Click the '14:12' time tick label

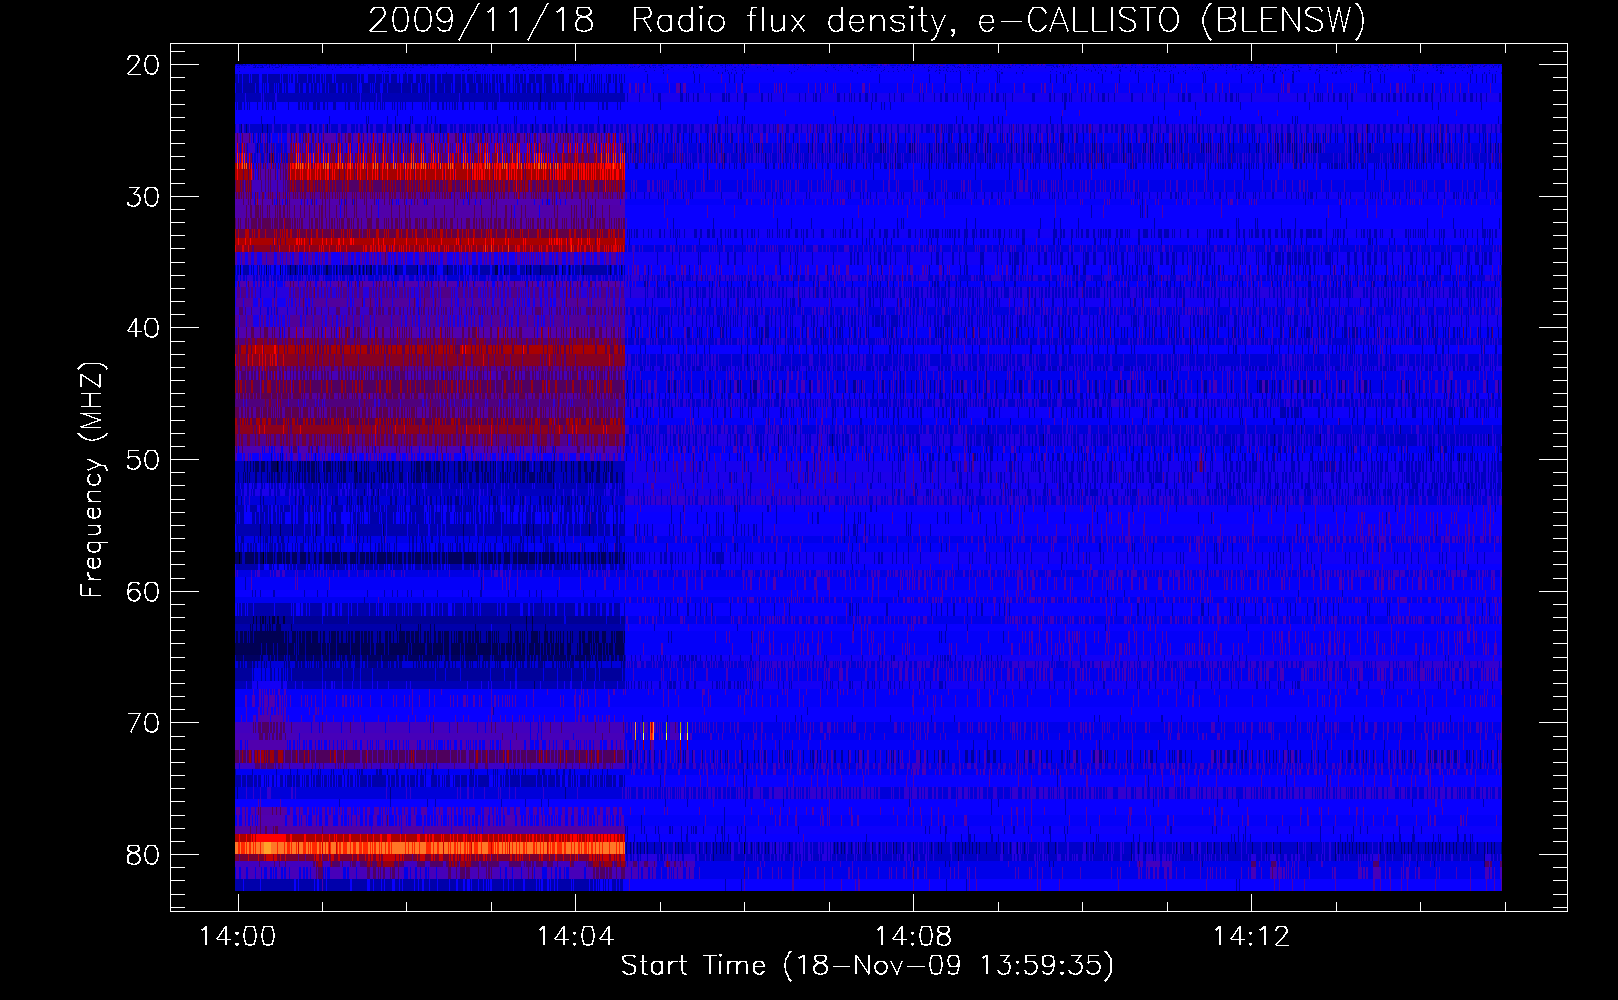[1251, 937]
